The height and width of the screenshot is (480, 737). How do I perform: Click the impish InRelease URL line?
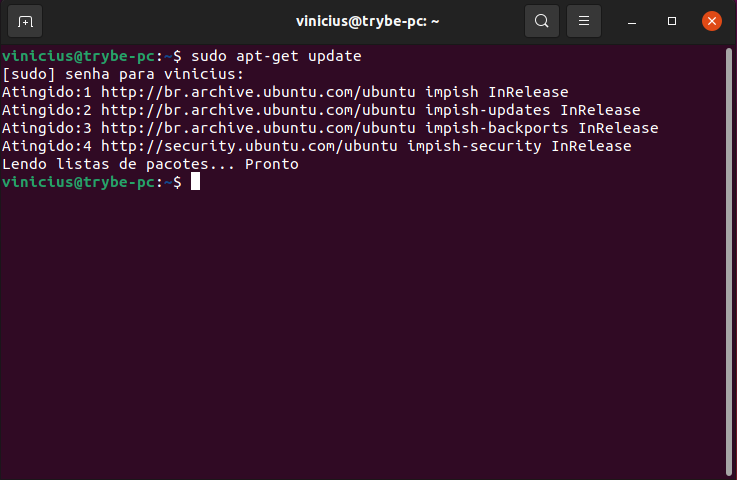285,92
